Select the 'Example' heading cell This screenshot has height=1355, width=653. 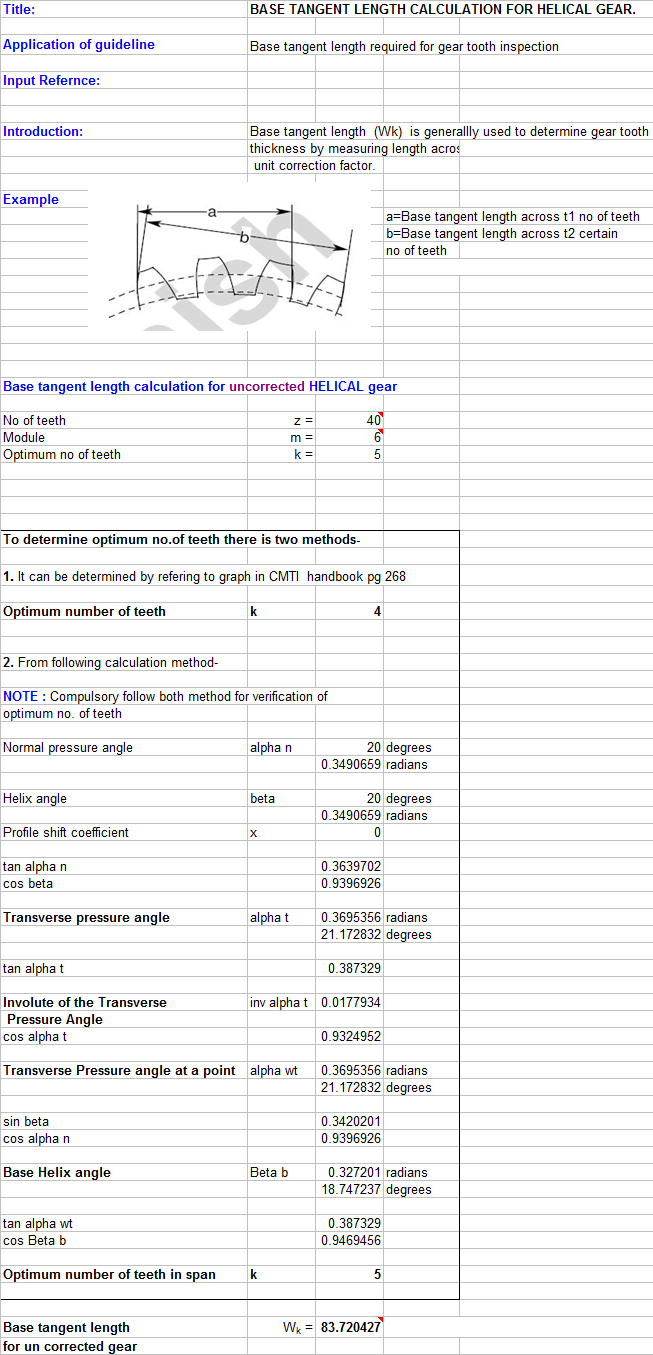31,199
